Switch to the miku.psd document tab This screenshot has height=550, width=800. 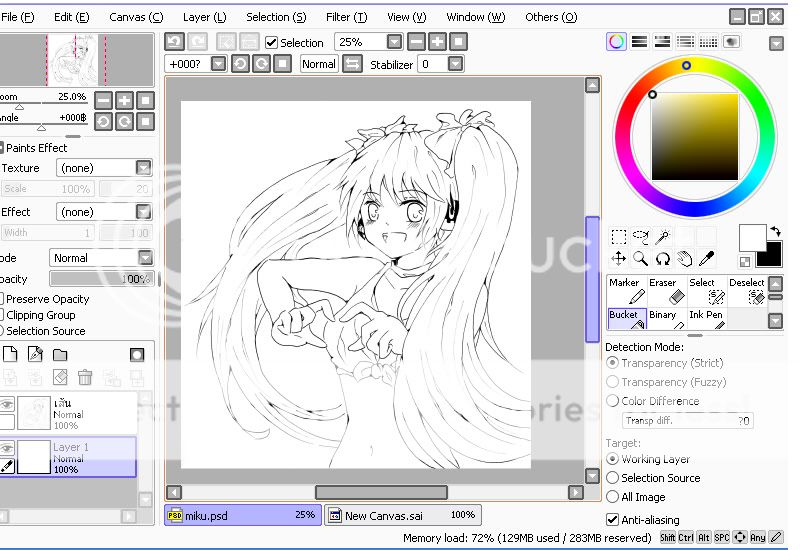243,515
